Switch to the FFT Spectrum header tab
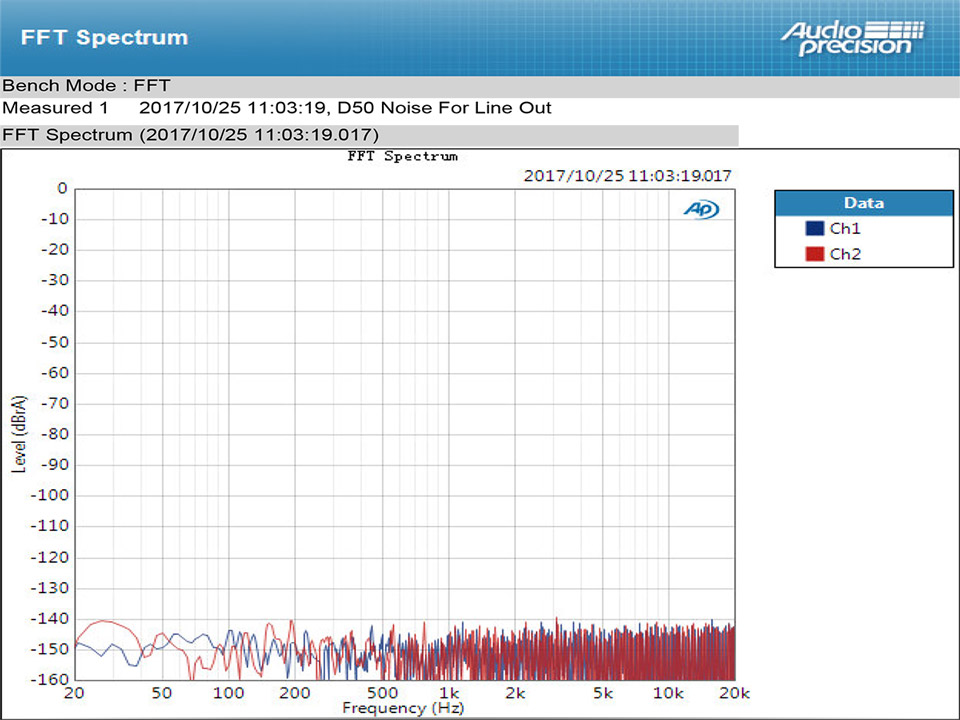 103,37
